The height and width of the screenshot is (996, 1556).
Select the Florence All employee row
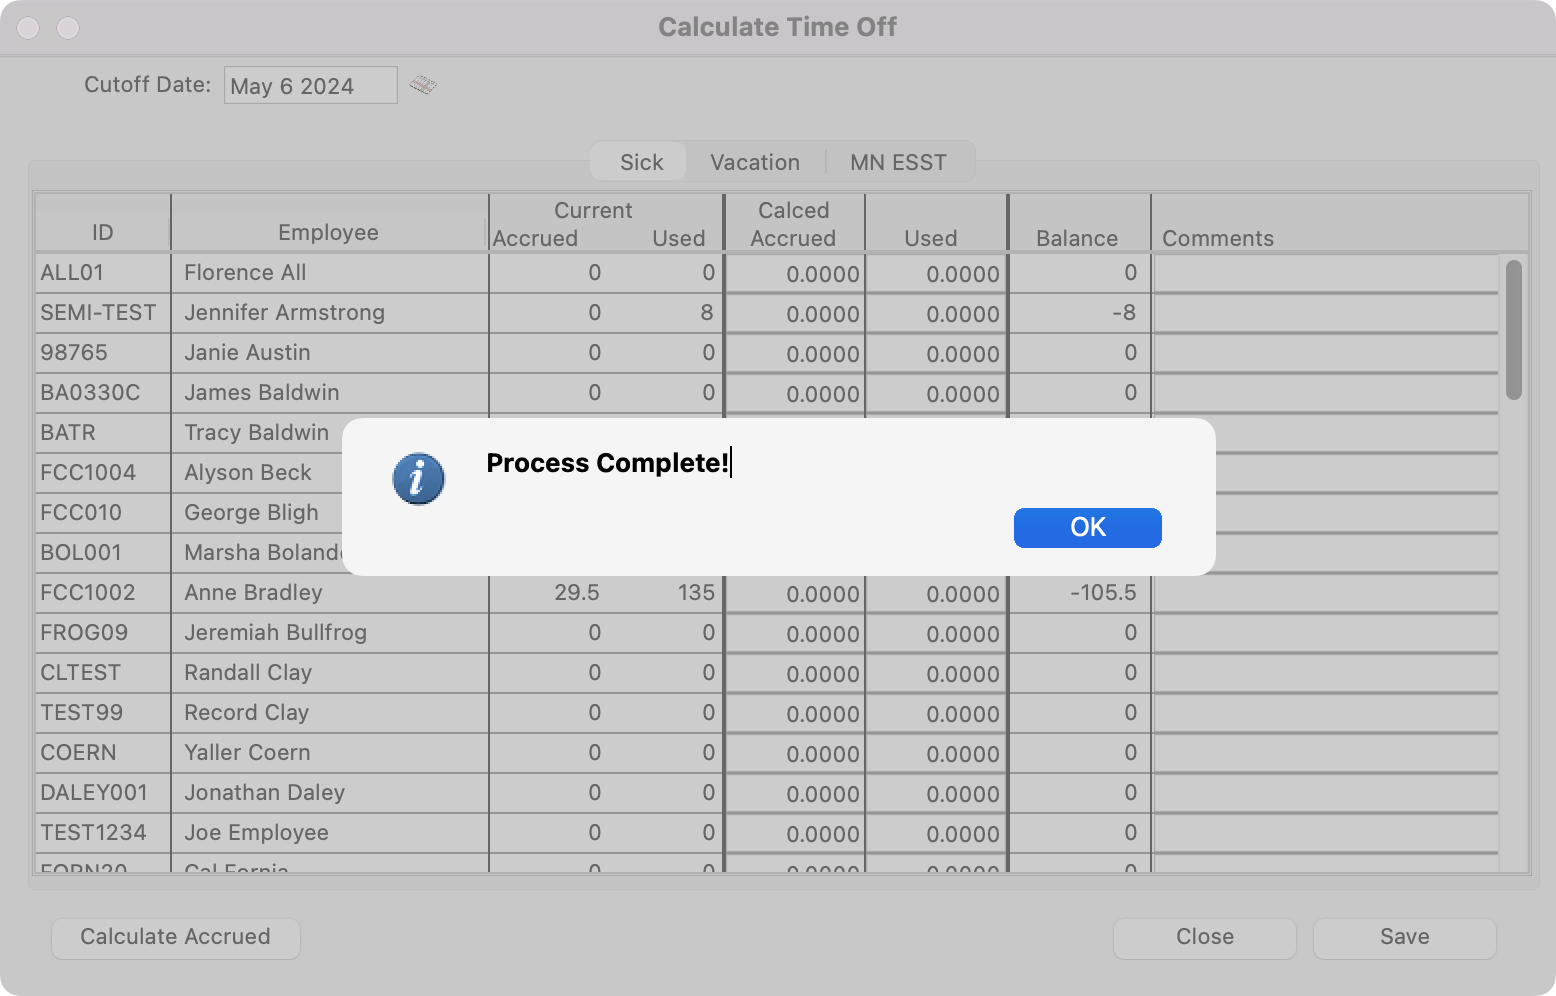245,273
